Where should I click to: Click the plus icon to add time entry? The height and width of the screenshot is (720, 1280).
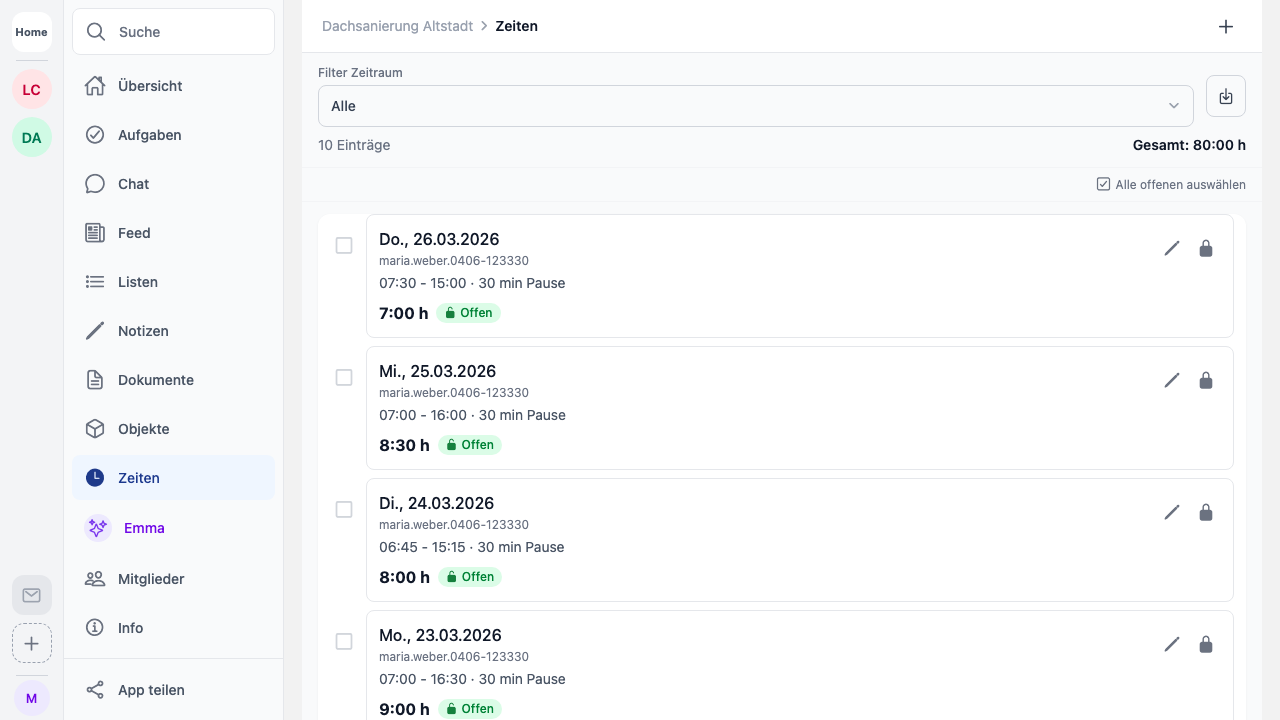click(1226, 27)
